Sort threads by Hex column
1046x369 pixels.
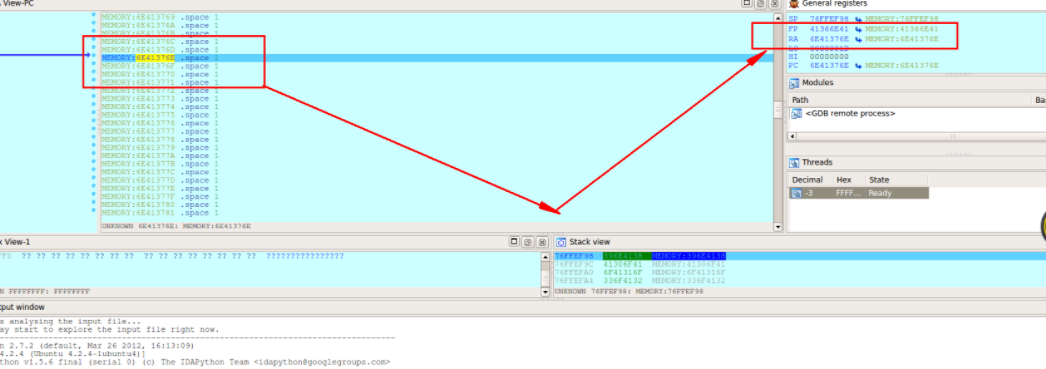pos(849,179)
